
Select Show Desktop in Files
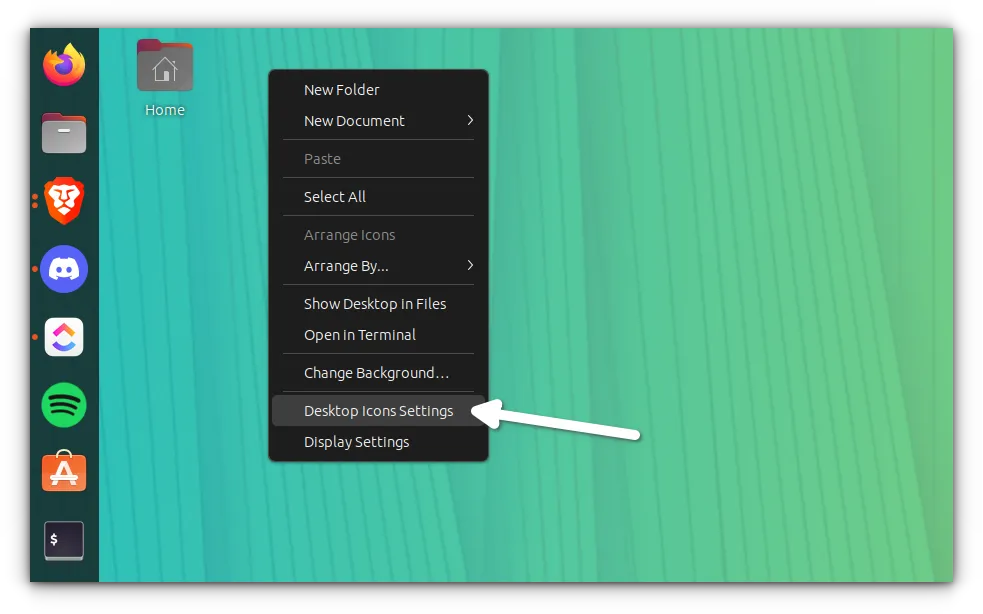(x=375, y=303)
